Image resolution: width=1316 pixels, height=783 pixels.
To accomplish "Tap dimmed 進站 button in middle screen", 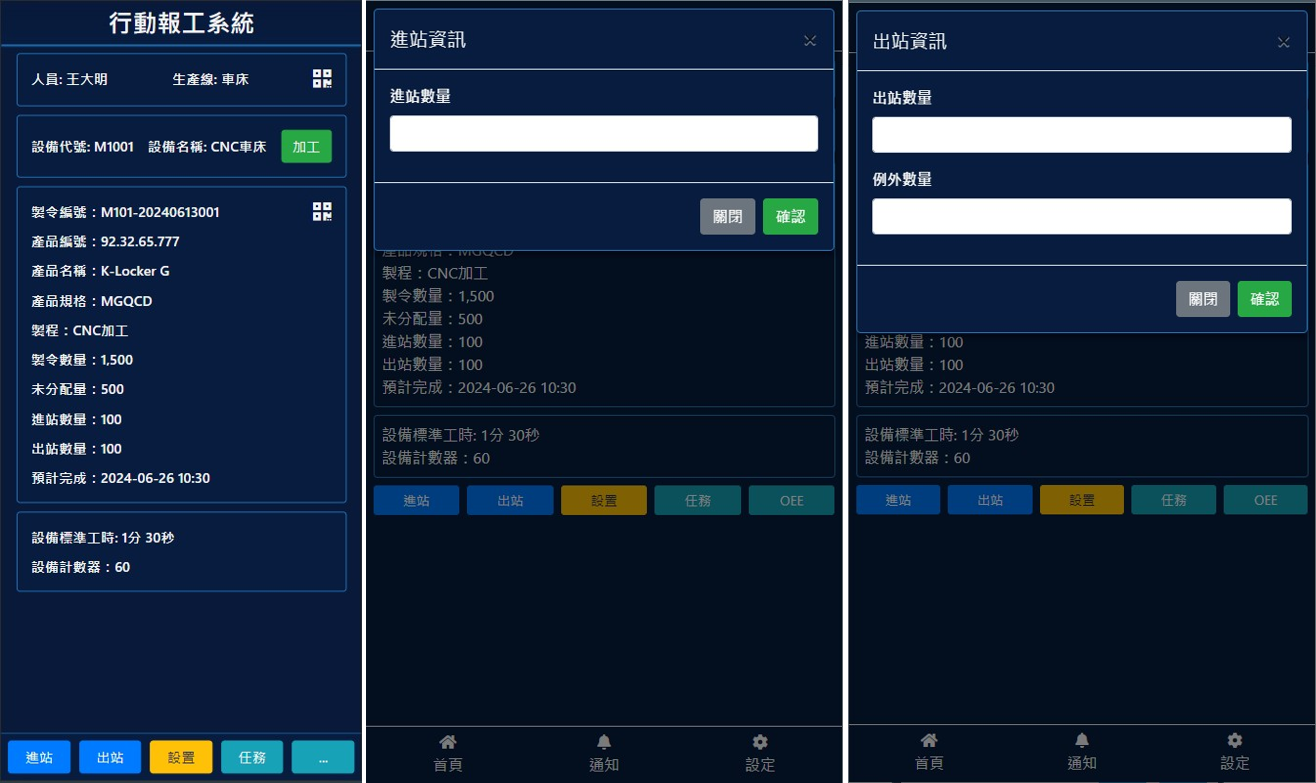I will (x=416, y=501).
